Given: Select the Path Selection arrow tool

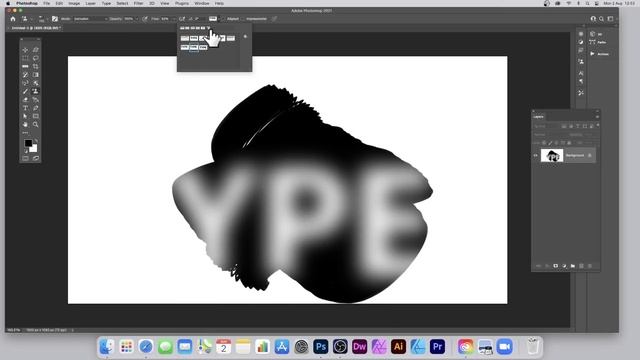Looking at the screenshot, I should tap(25, 116).
